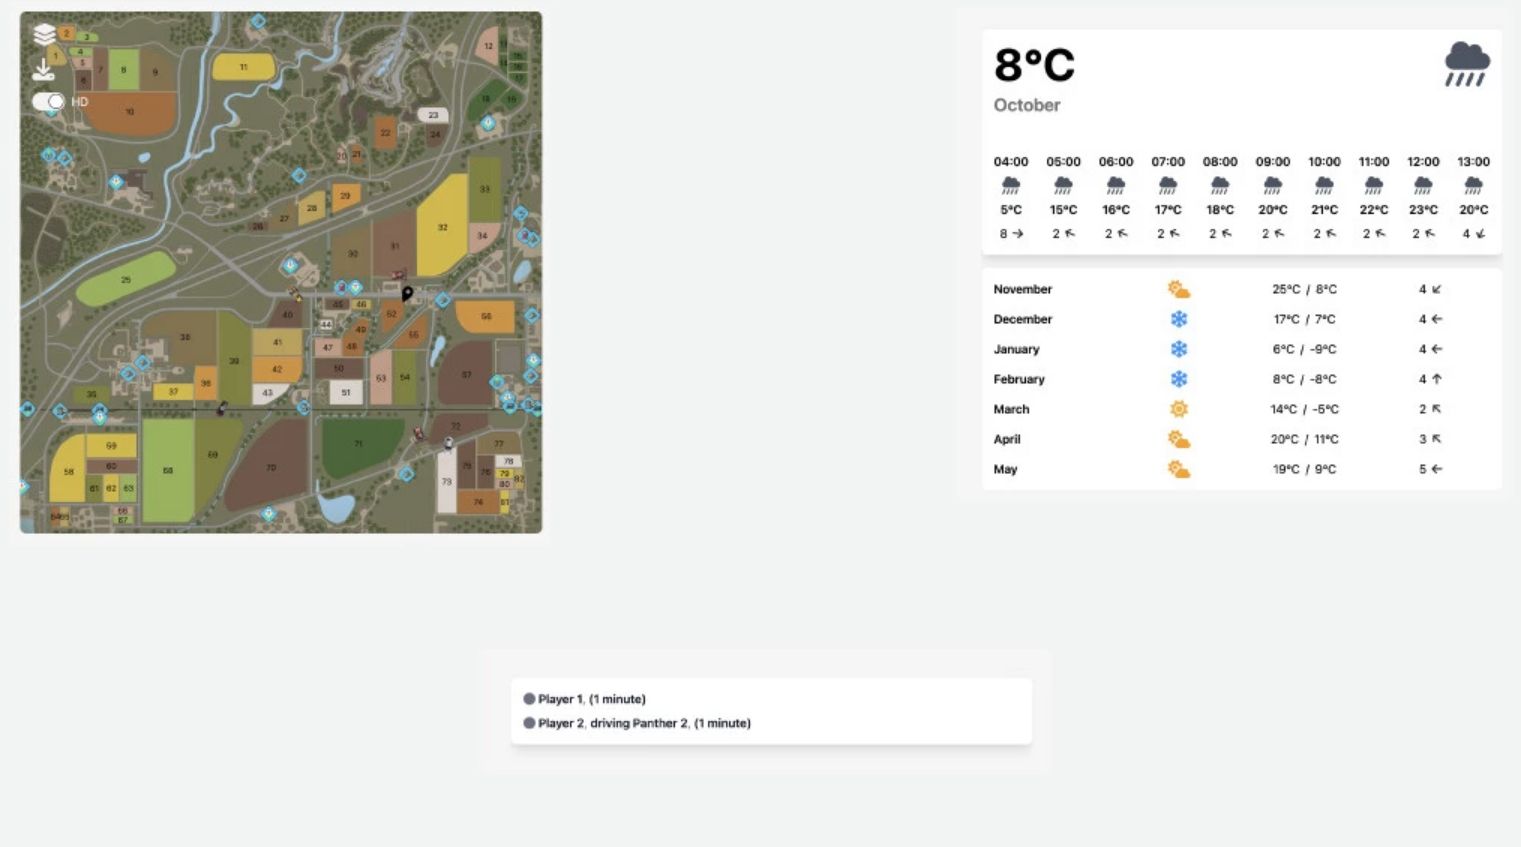Screen dimensions: 1521x847
Task: Click the black location pin marker
Action: [x=407, y=294]
